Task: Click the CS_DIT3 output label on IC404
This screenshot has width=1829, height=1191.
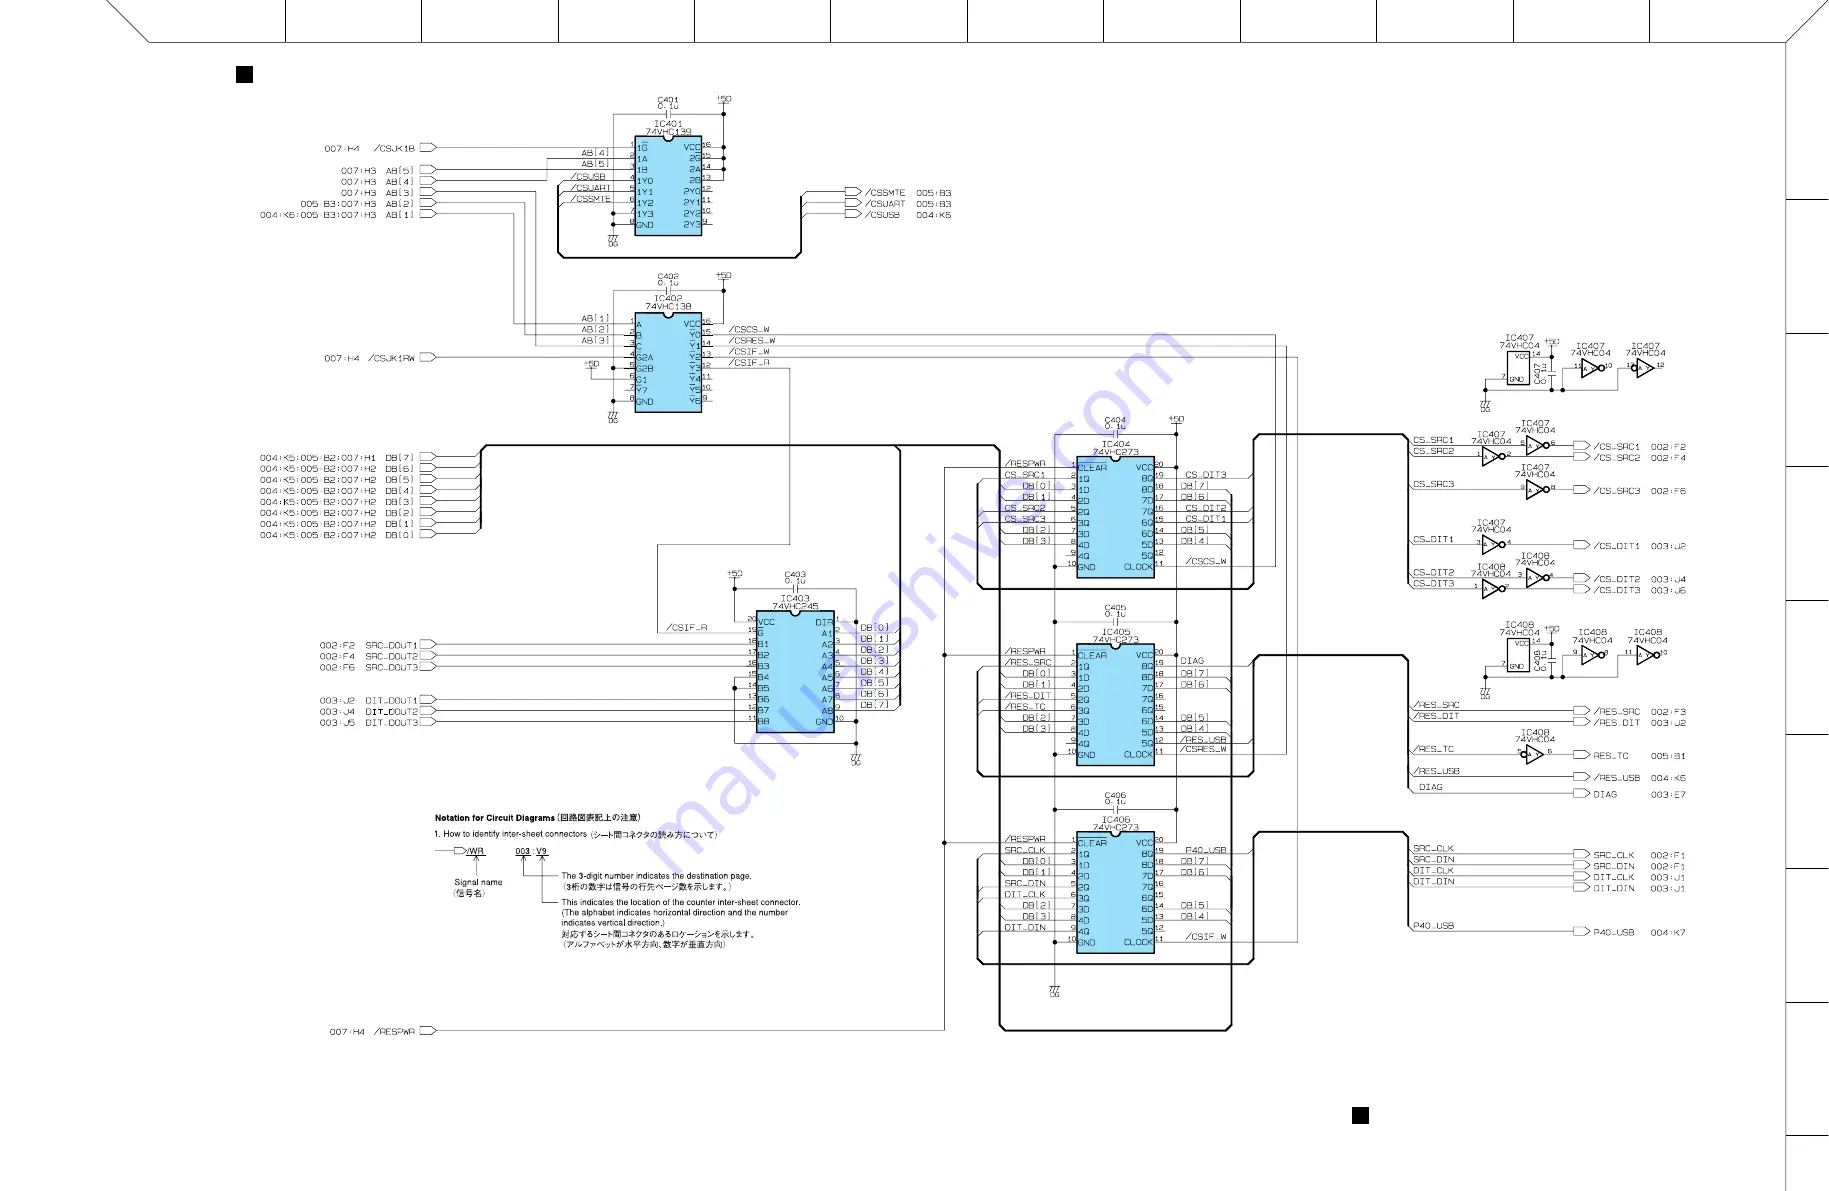Action: pos(1206,474)
